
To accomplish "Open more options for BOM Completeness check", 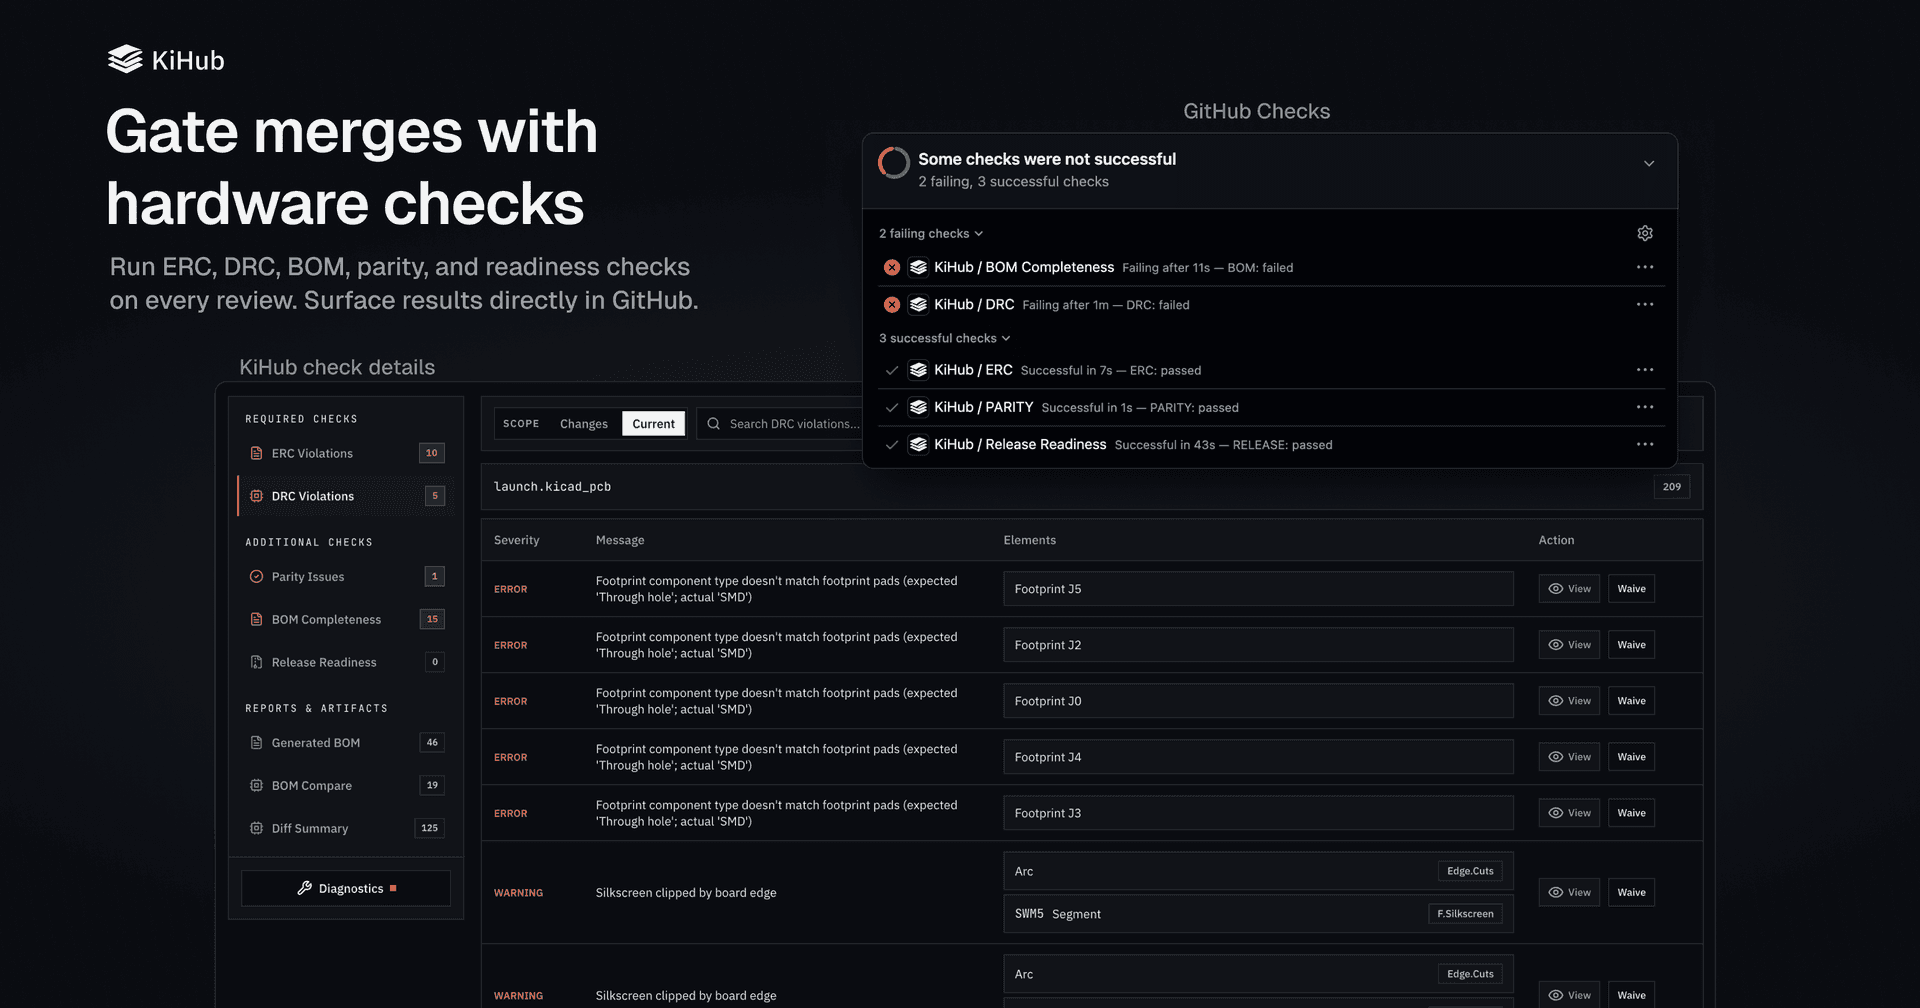I will click(x=1645, y=267).
